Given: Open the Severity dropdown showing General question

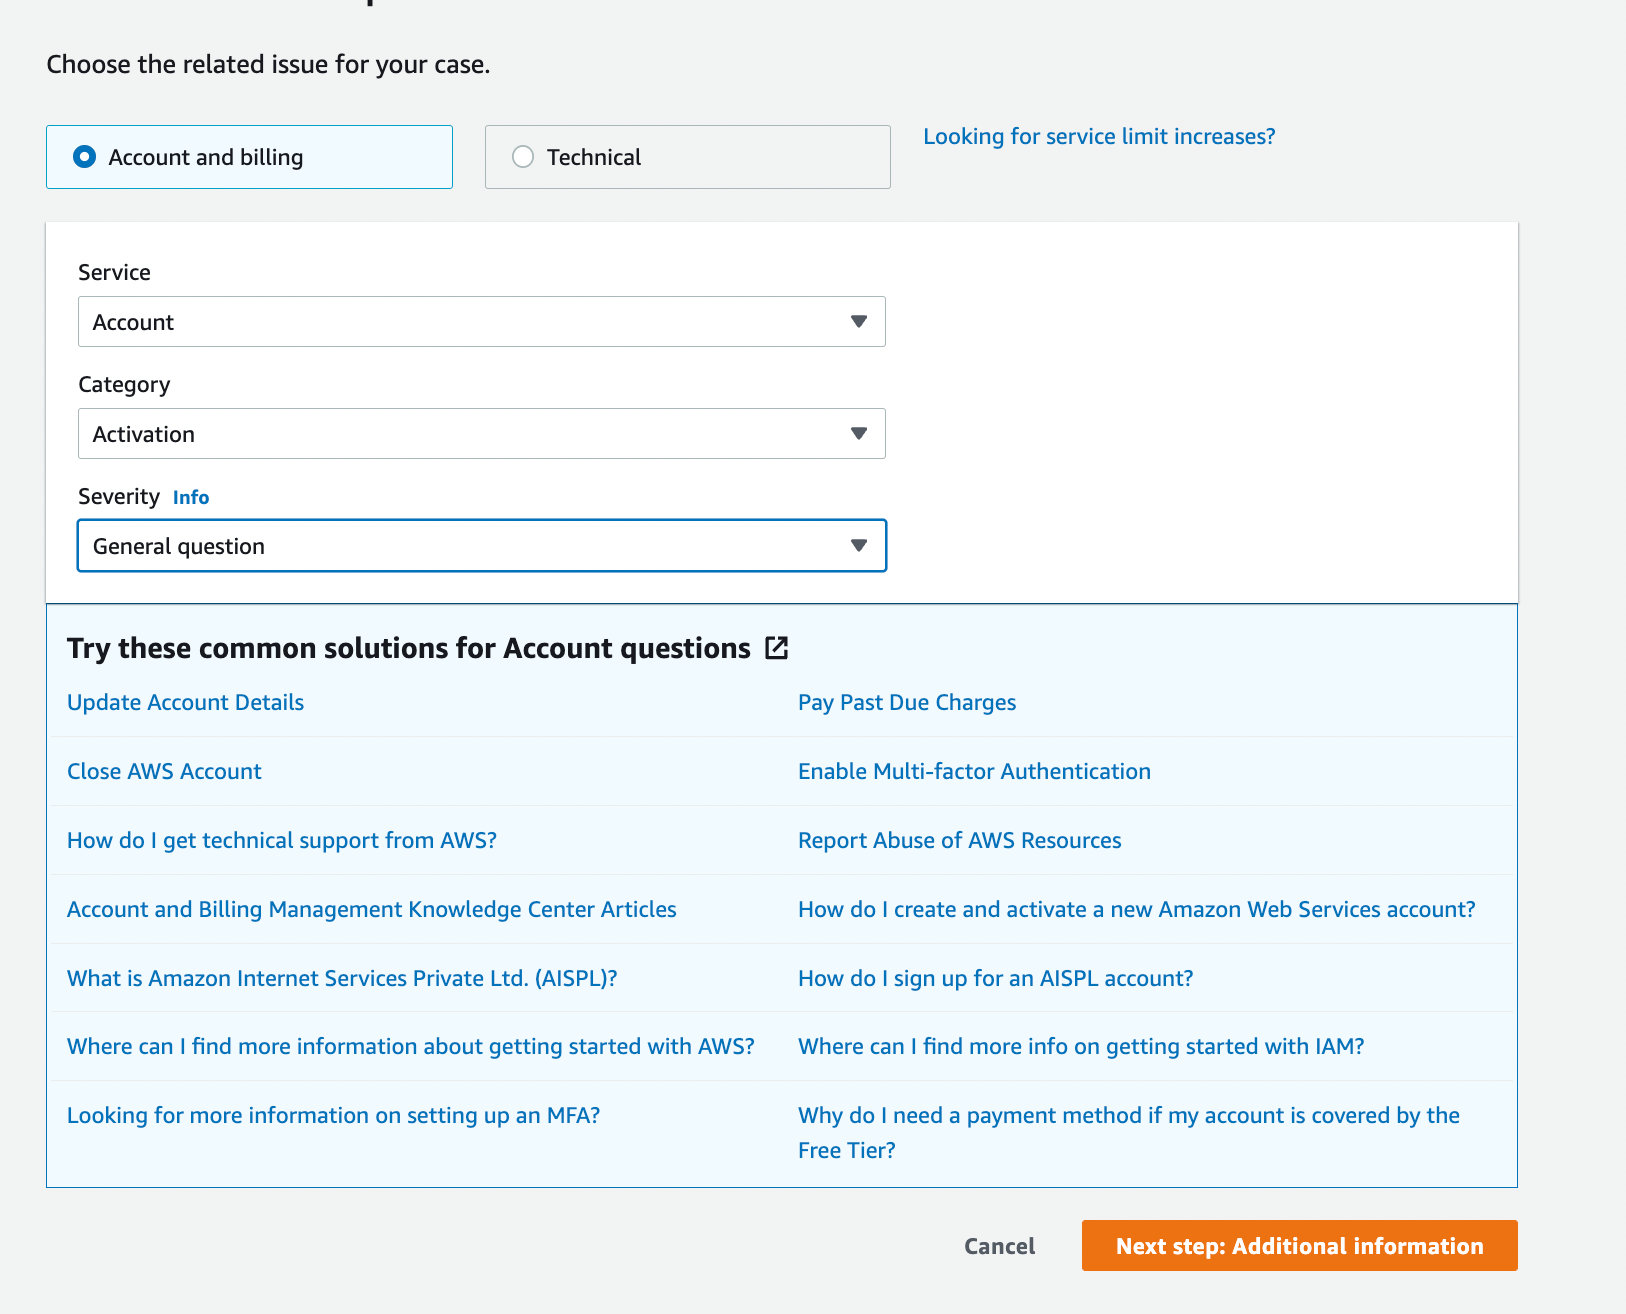Looking at the screenshot, I should (x=482, y=546).
